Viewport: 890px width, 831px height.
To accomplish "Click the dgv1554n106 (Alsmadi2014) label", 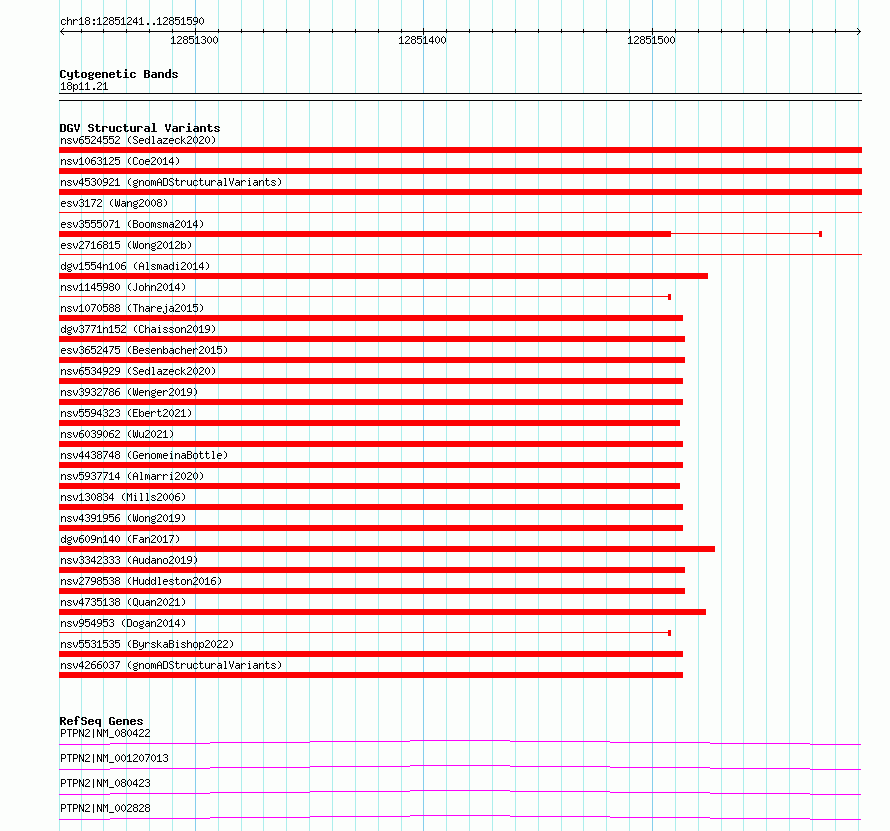I will tap(135, 266).
